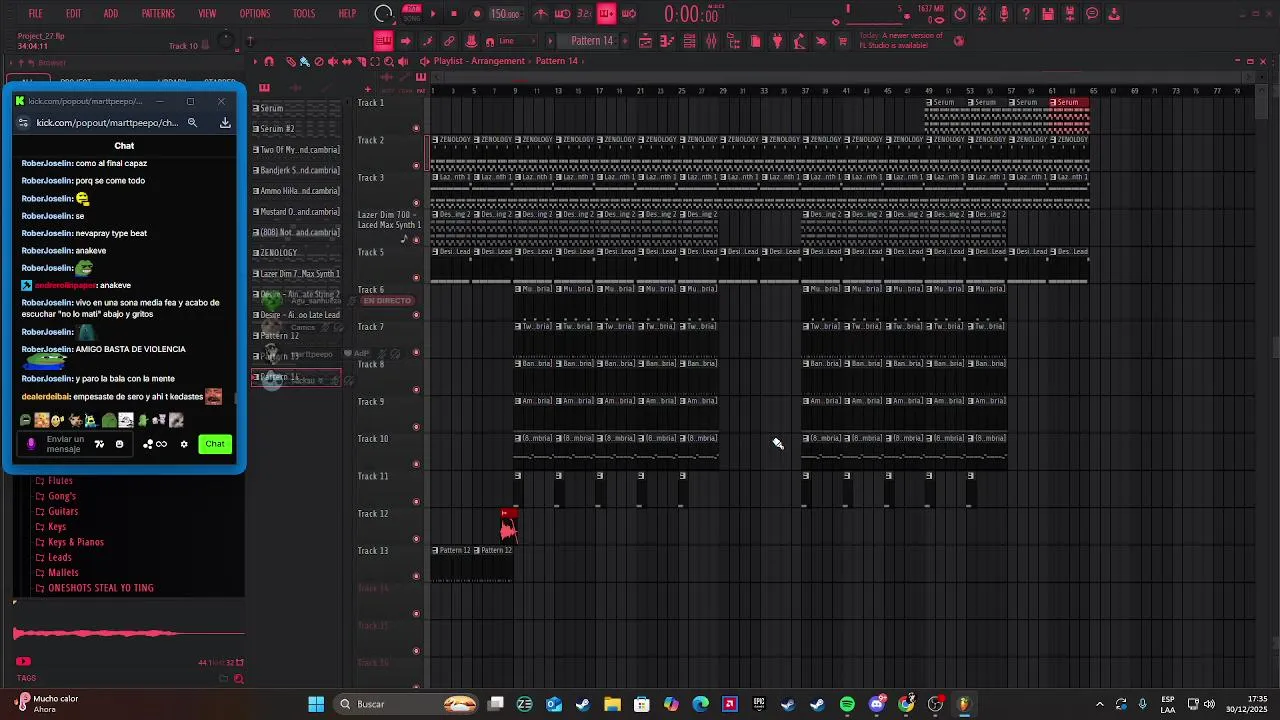Open the EDIT menu
The width and height of the screenshot is (1280, 720).
tap(73, 14)
